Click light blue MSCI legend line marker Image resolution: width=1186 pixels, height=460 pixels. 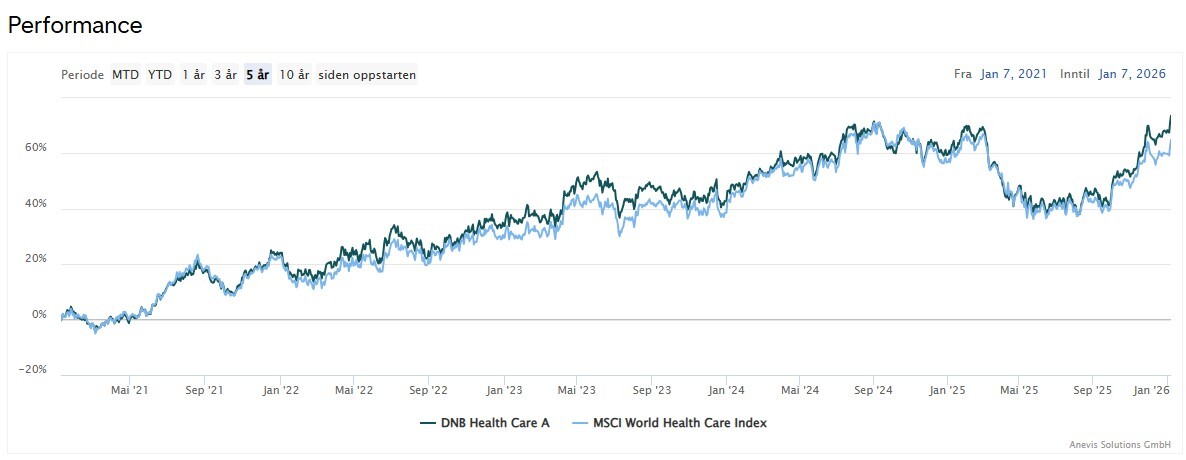coord(580,423)
